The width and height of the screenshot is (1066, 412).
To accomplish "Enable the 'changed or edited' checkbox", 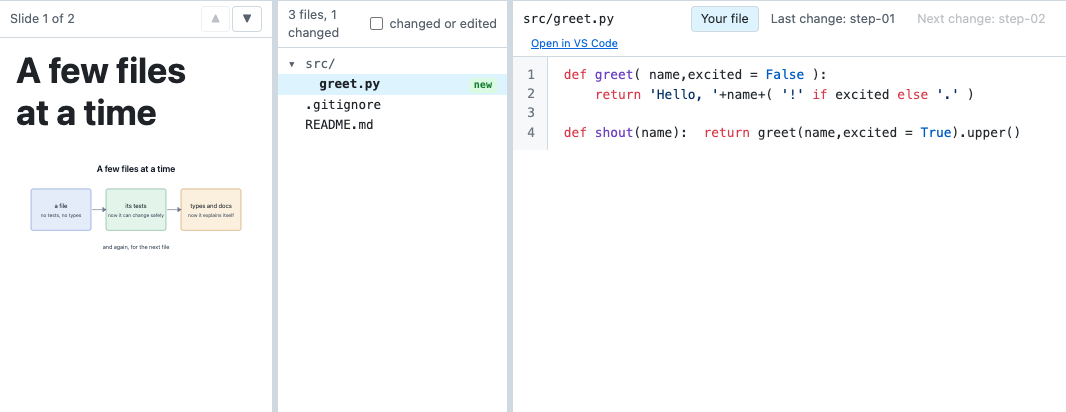I will (x=376, y=24).
